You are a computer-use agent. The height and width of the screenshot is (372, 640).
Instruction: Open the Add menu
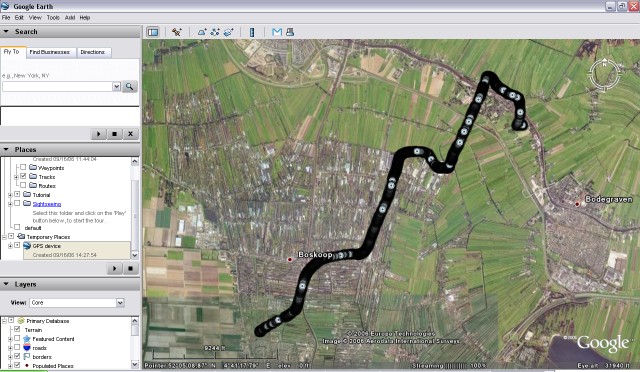coord(70,18)
